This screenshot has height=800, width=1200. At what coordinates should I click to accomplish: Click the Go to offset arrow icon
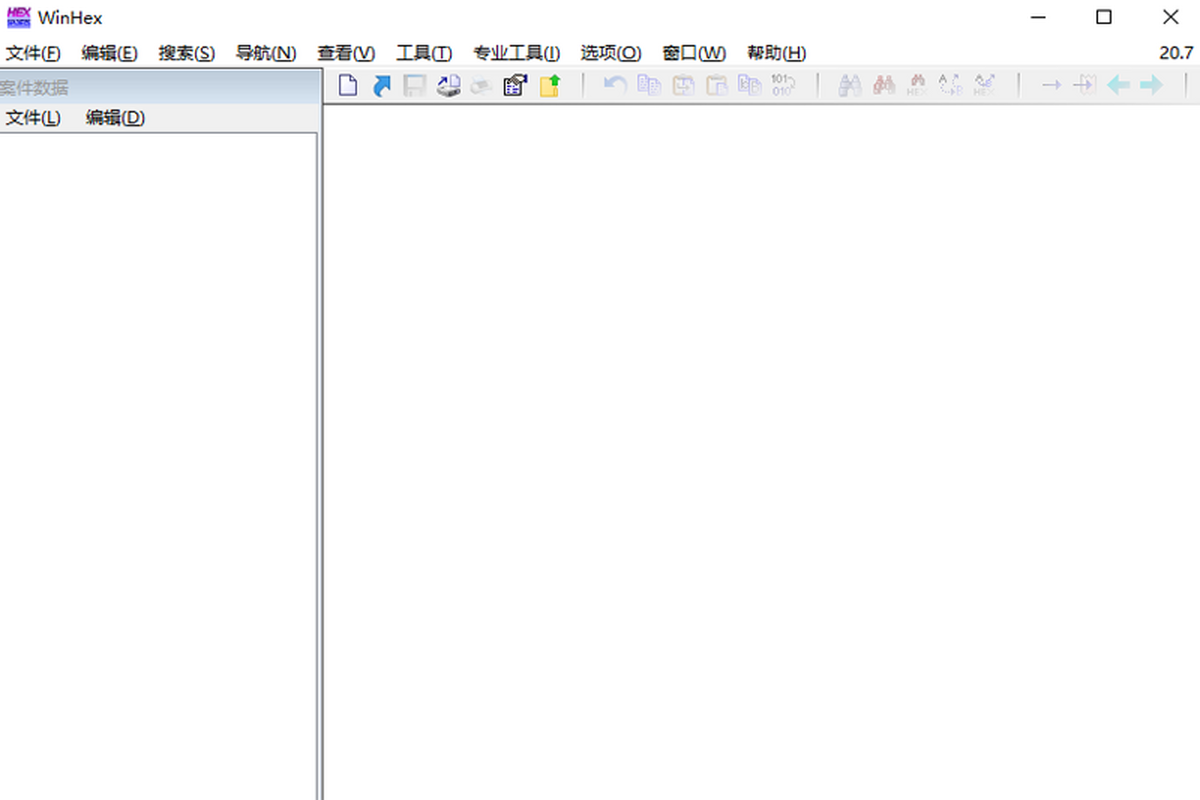pos(1051,86)
